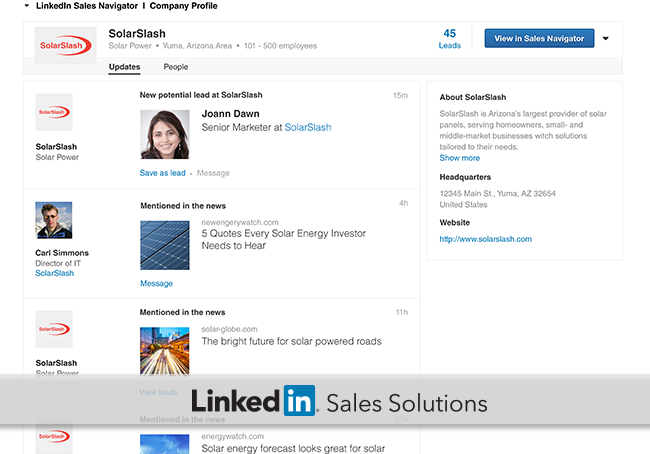Open Carl Simmons name

coord(62,252)
